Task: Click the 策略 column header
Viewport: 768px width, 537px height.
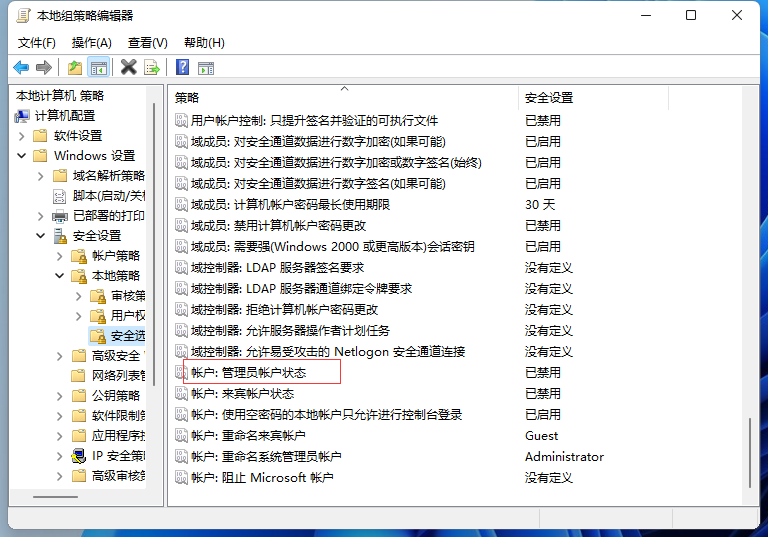Action: click(188, 97)
